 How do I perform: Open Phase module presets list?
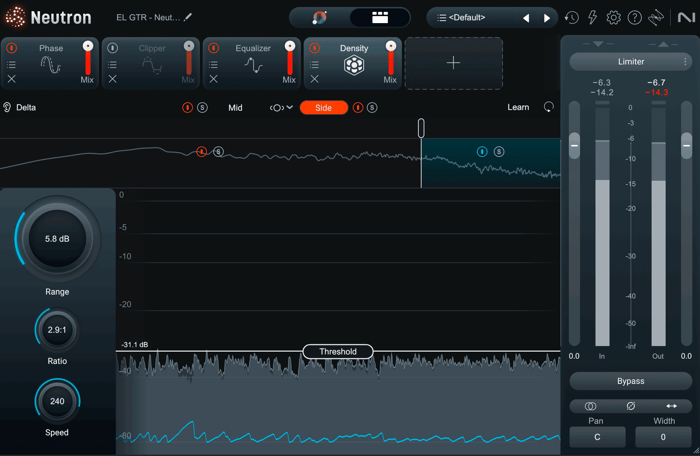click(x=12, y=65)
